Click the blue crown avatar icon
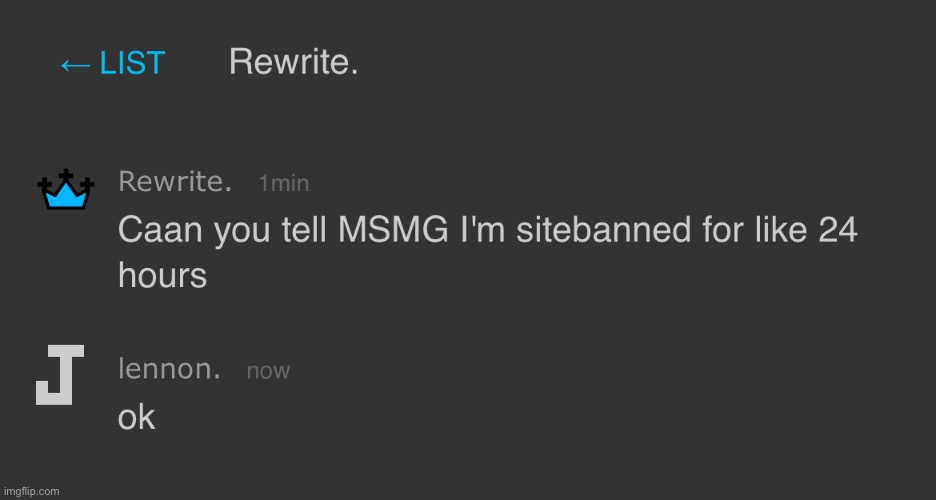This screenshot has width=936, height=500. 66,190
